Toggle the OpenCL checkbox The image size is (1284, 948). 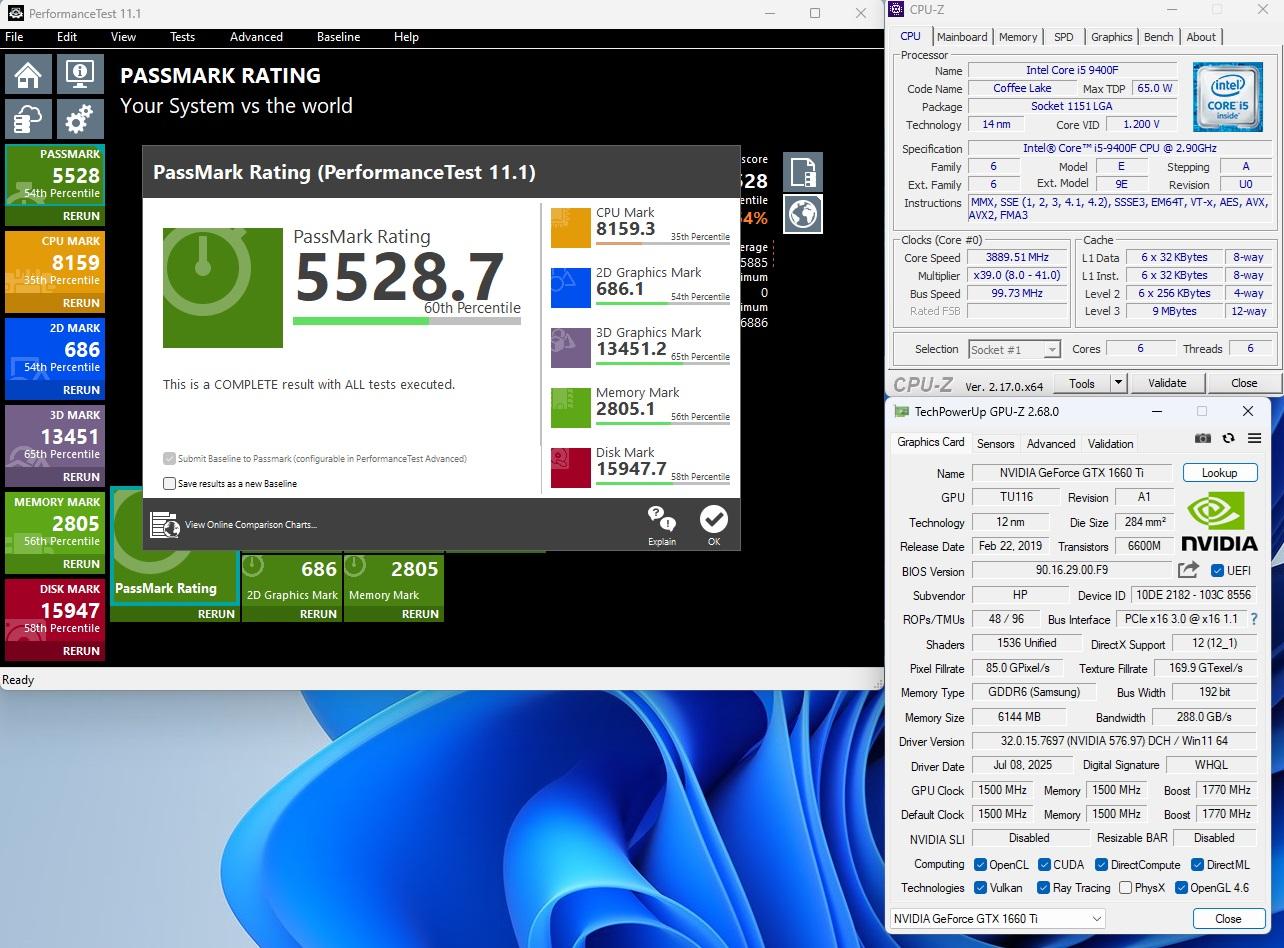coord(980,864)
